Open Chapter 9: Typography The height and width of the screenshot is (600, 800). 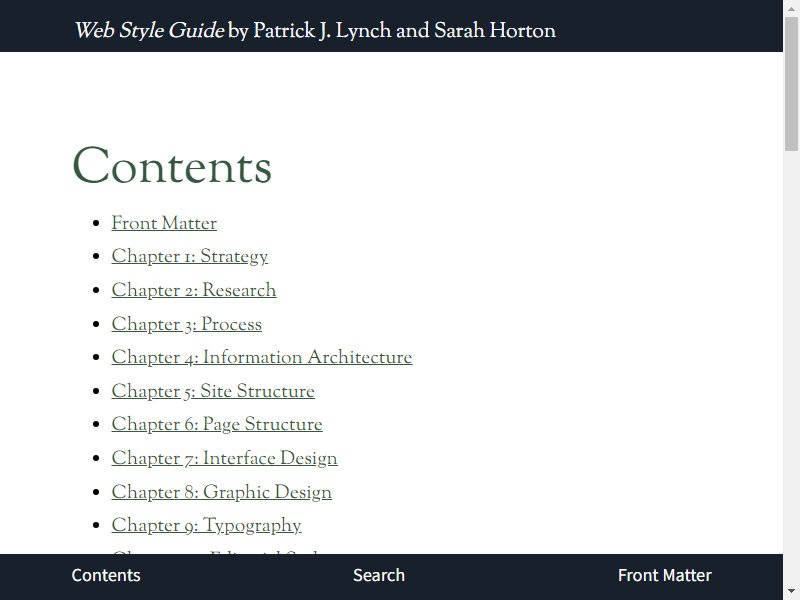click(x=206, y=525)
